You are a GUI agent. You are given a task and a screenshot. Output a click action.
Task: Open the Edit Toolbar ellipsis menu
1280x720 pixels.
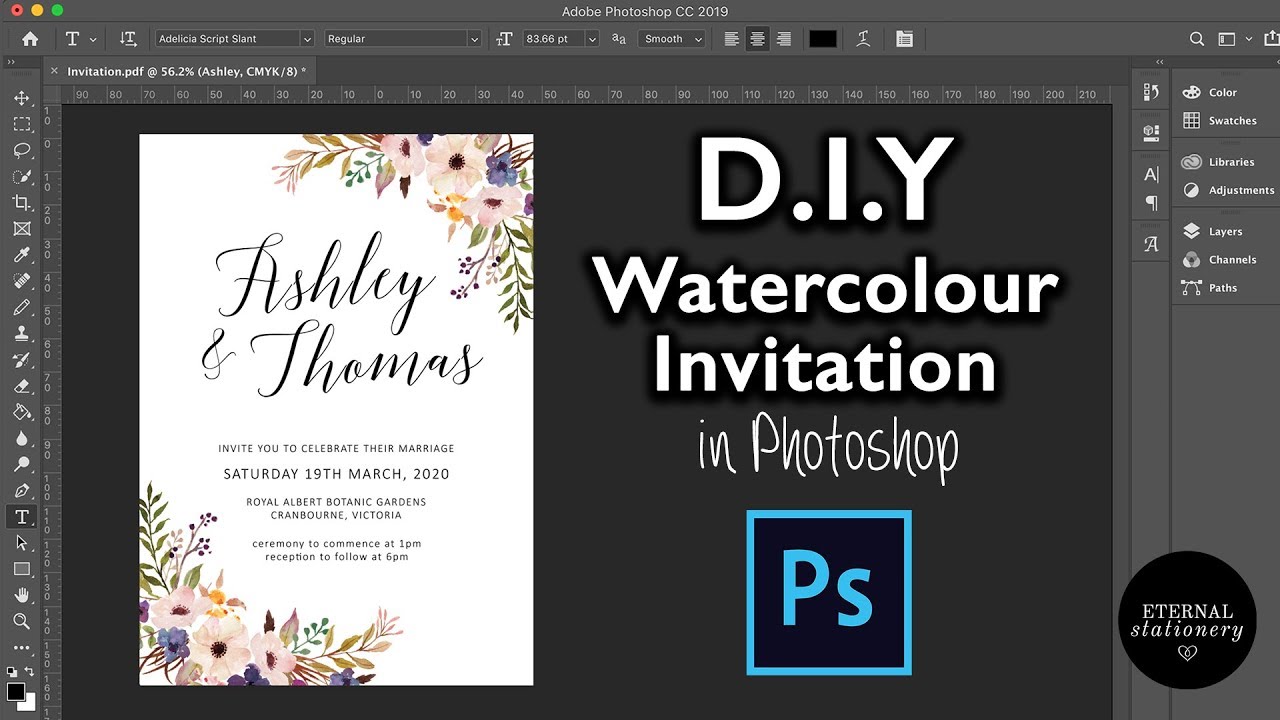click(x=21, y=648)
